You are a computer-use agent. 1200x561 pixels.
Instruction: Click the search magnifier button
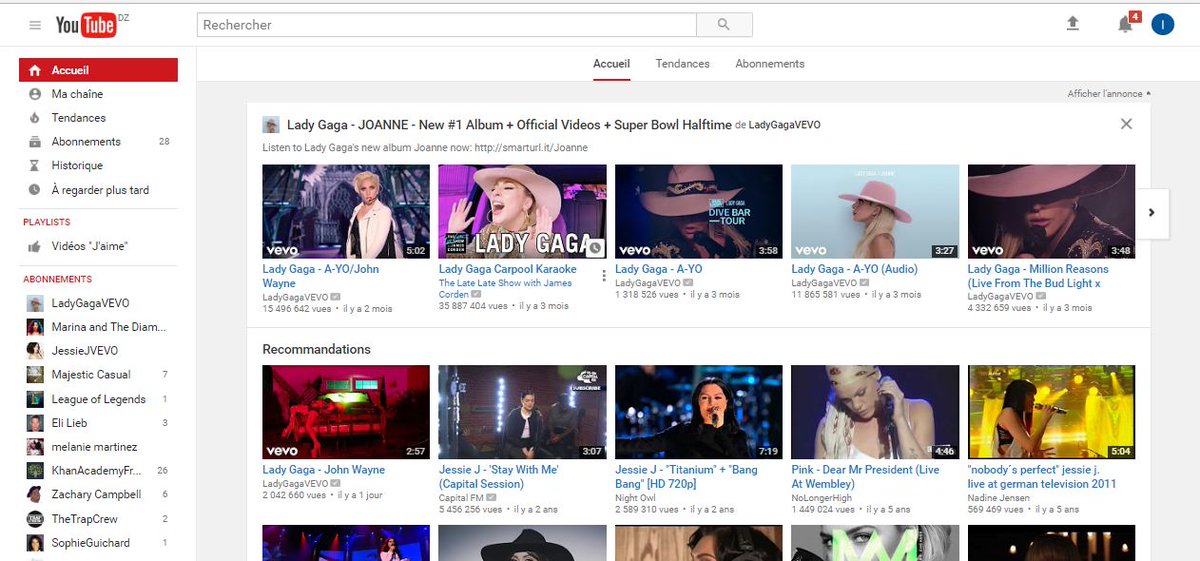(x=723, y=25)
